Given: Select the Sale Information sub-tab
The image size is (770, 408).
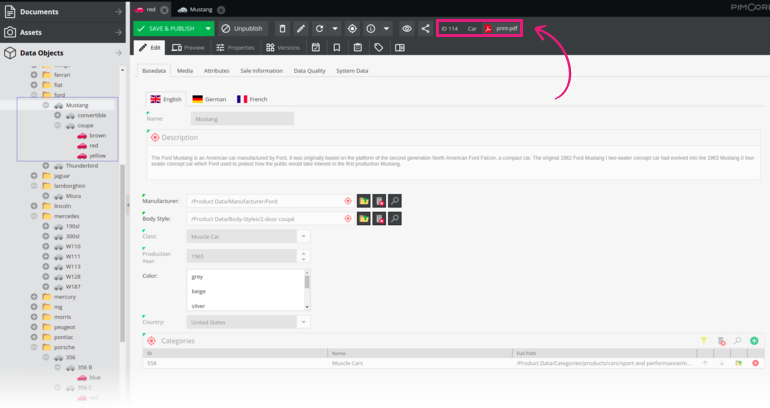Looking at the screenshot, I should point(262,71).
